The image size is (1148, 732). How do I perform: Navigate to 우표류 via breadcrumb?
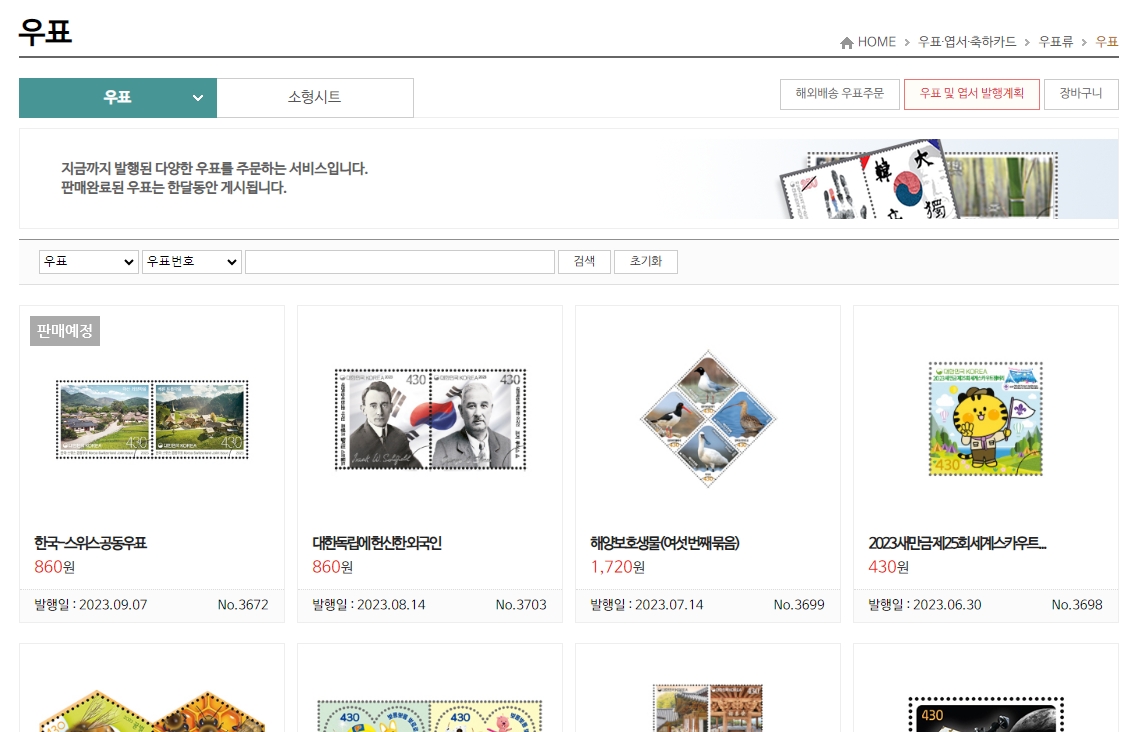[1055, 42]
